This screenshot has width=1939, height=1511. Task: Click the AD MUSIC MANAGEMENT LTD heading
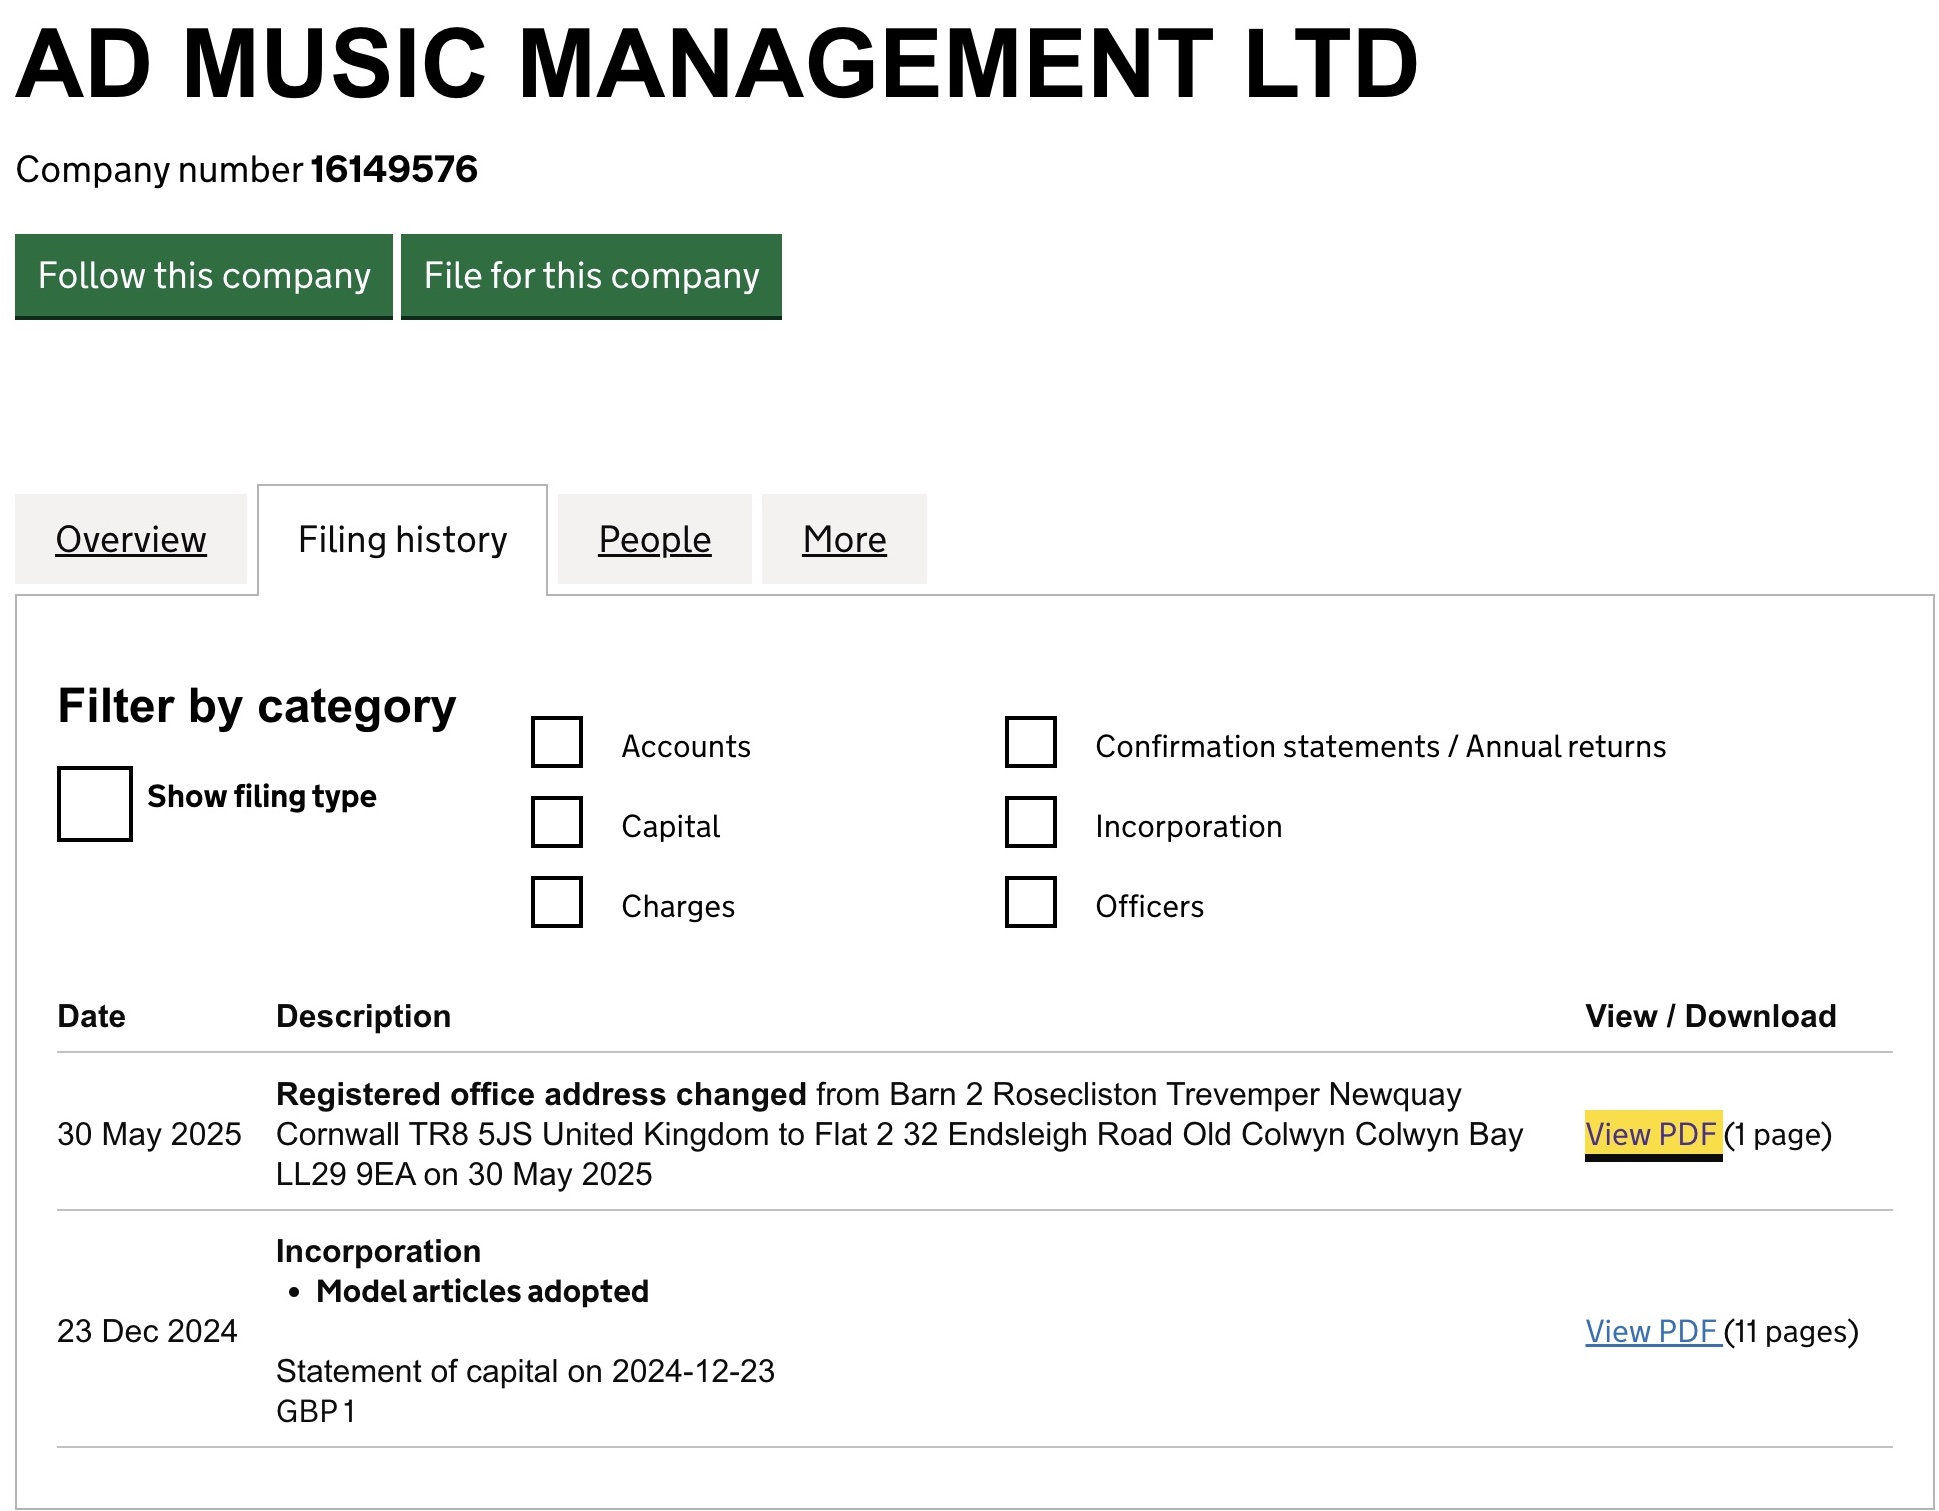click(x=716, y=63)
